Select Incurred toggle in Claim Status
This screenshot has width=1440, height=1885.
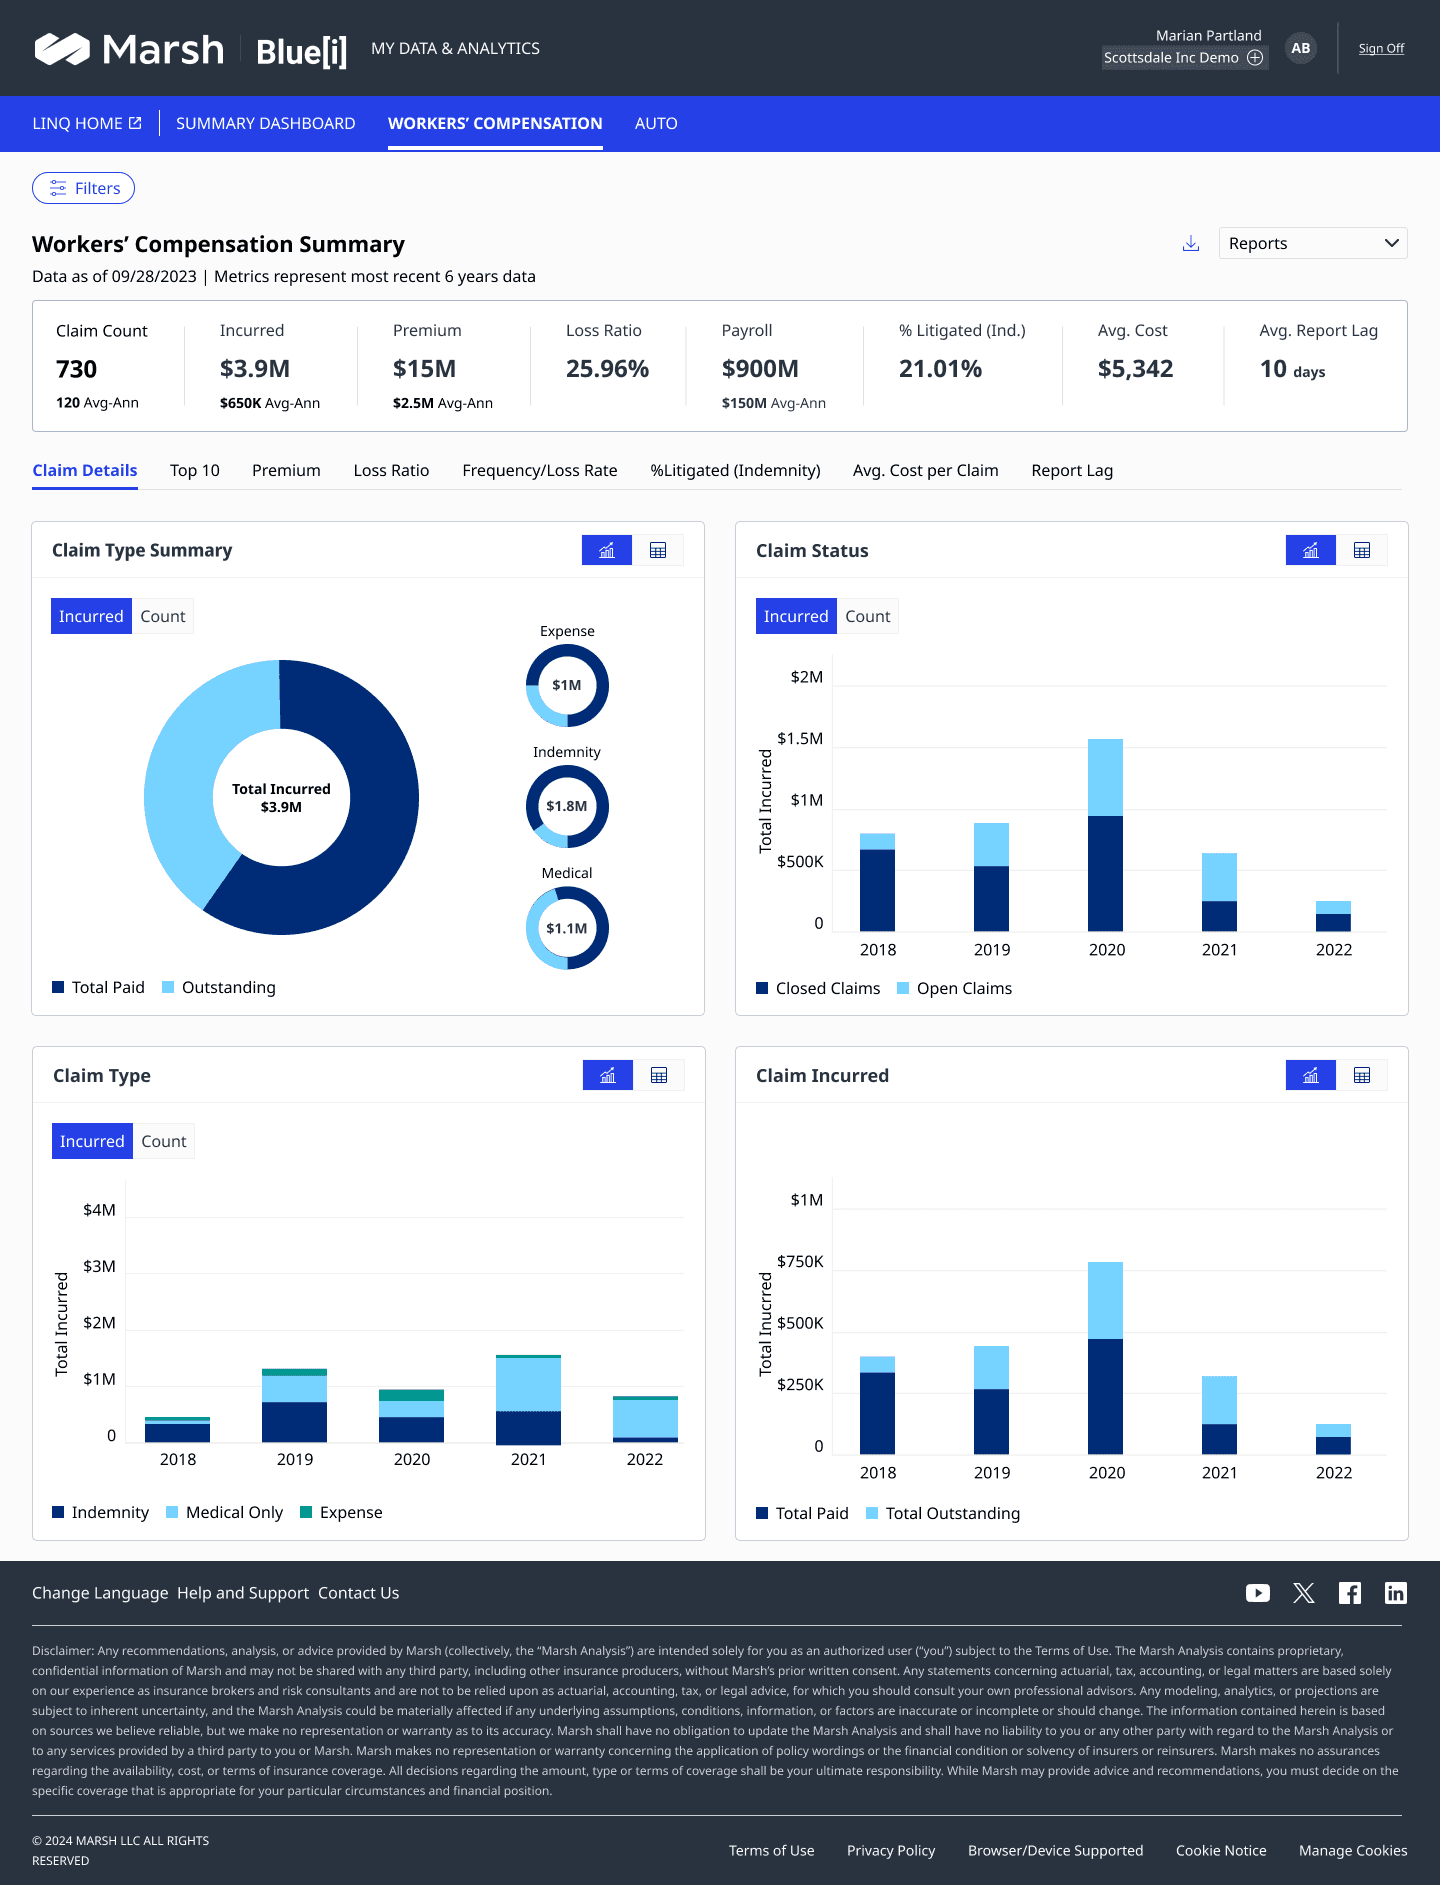796,616
